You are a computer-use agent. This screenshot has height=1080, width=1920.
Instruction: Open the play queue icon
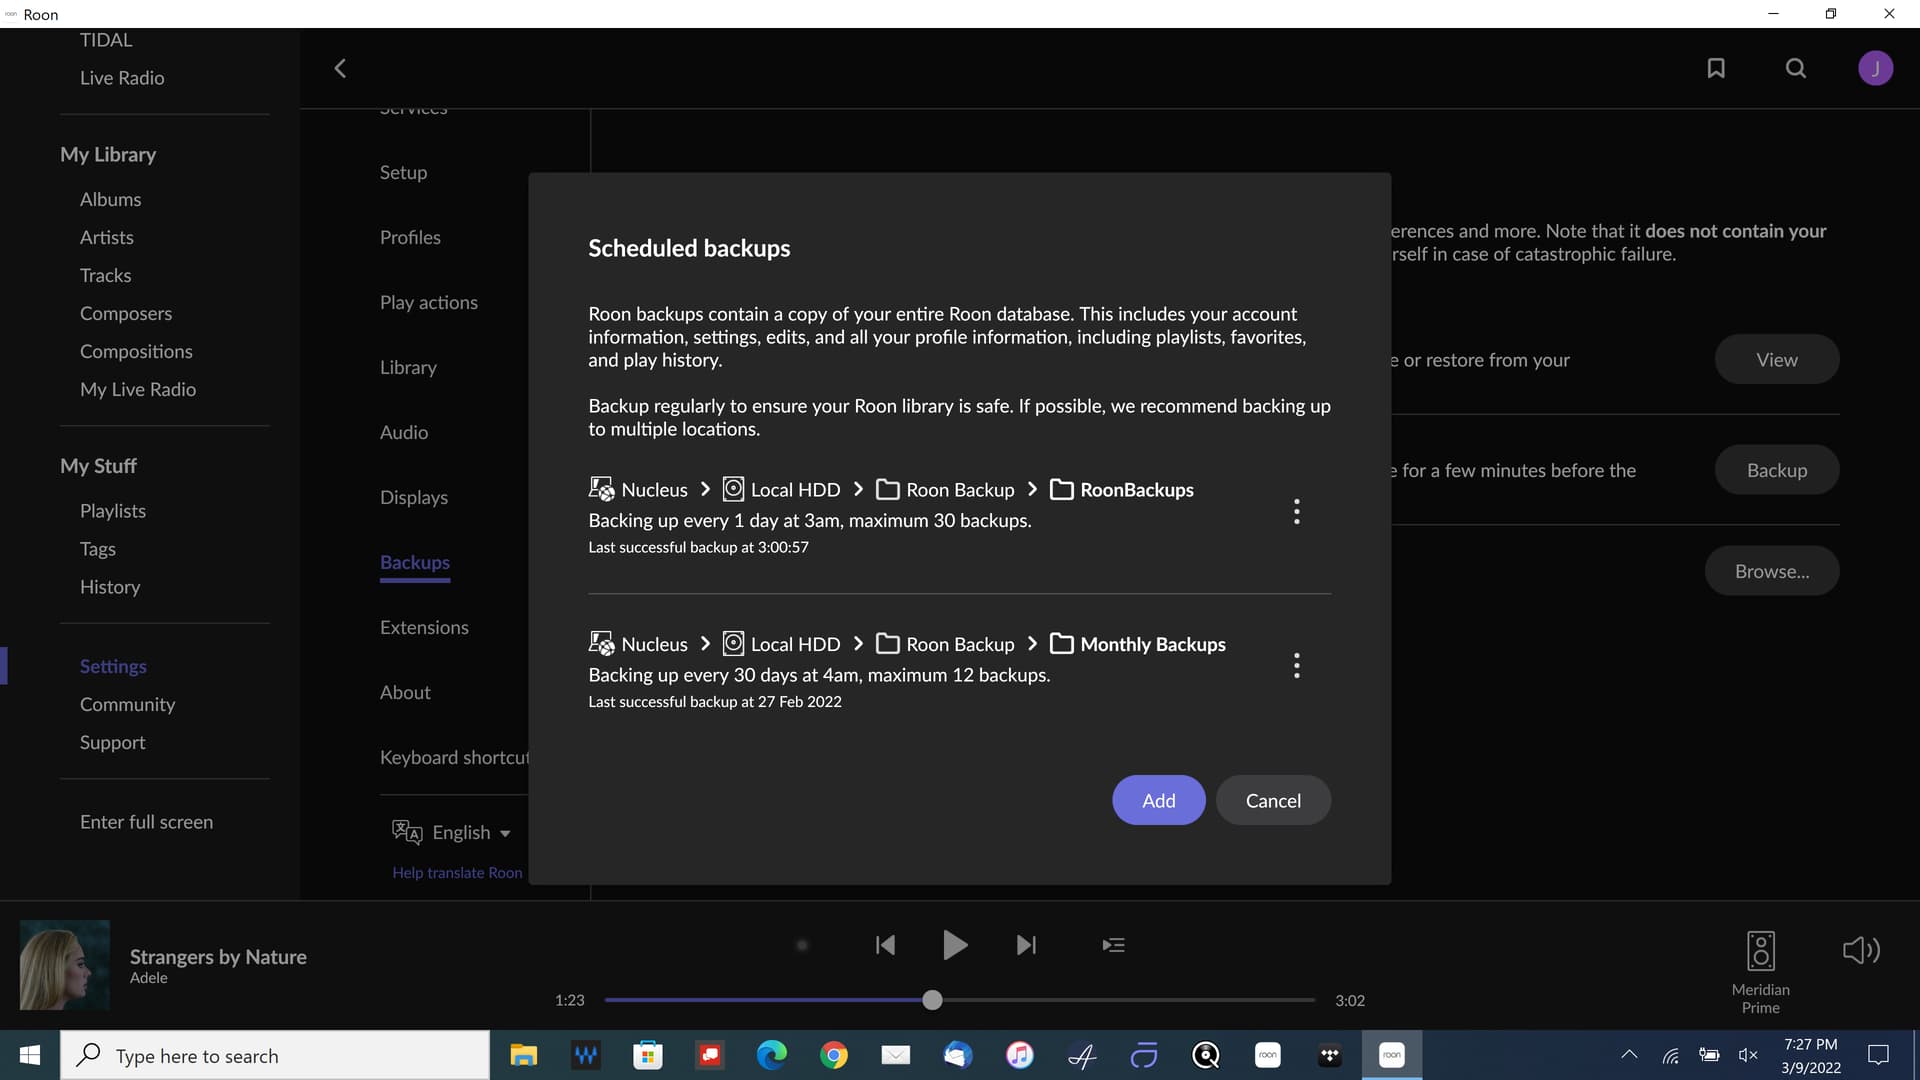(x=1113, y=945)
